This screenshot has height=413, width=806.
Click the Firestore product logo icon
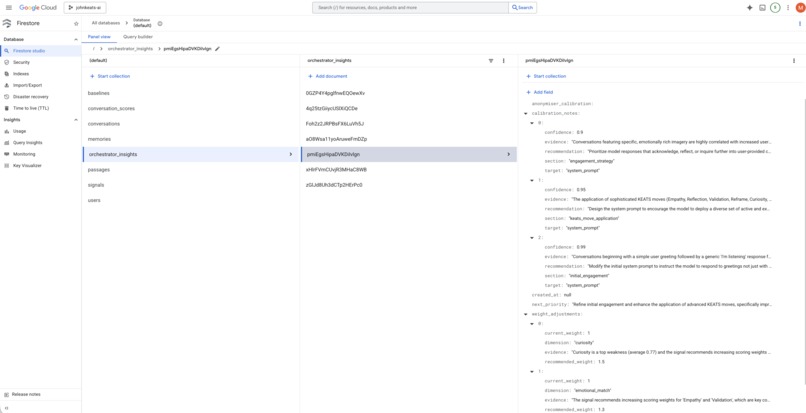(7, 24)
